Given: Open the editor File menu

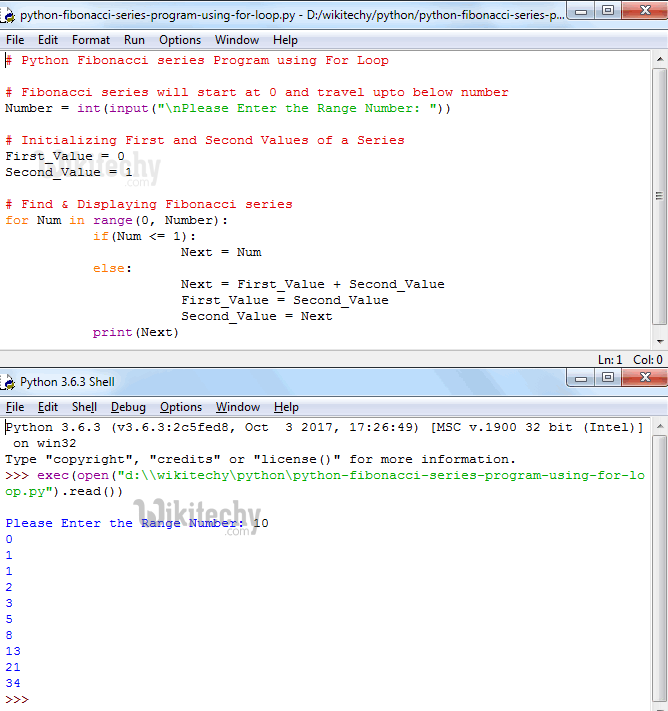Looking at the screenshot, I should pos(15,40).
